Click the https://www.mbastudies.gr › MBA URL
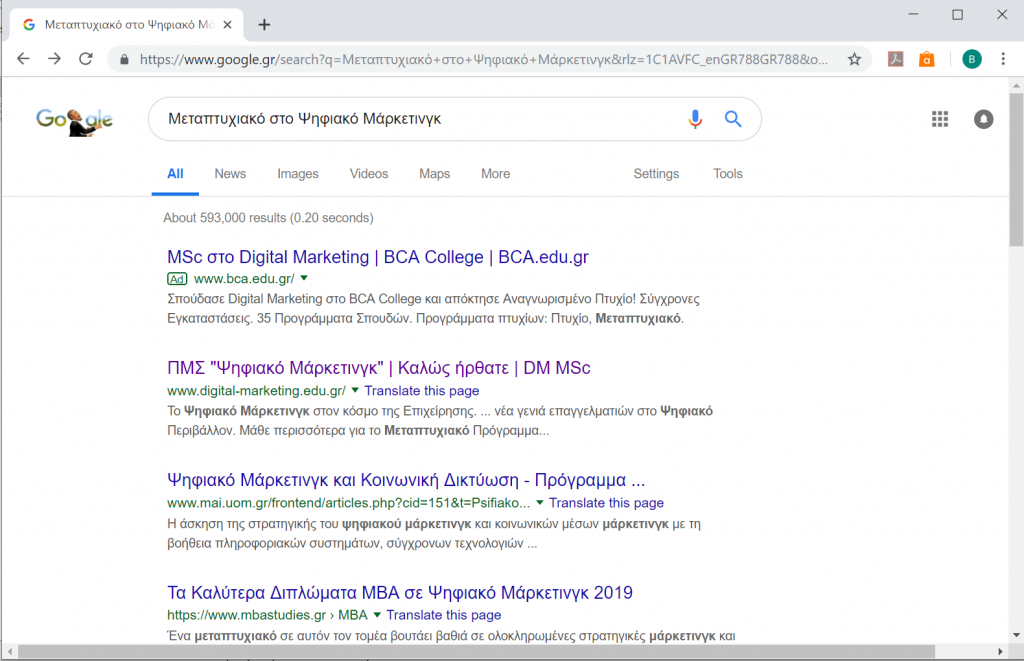The height and width of the screenshot is (661, 1024). [267, 615]
